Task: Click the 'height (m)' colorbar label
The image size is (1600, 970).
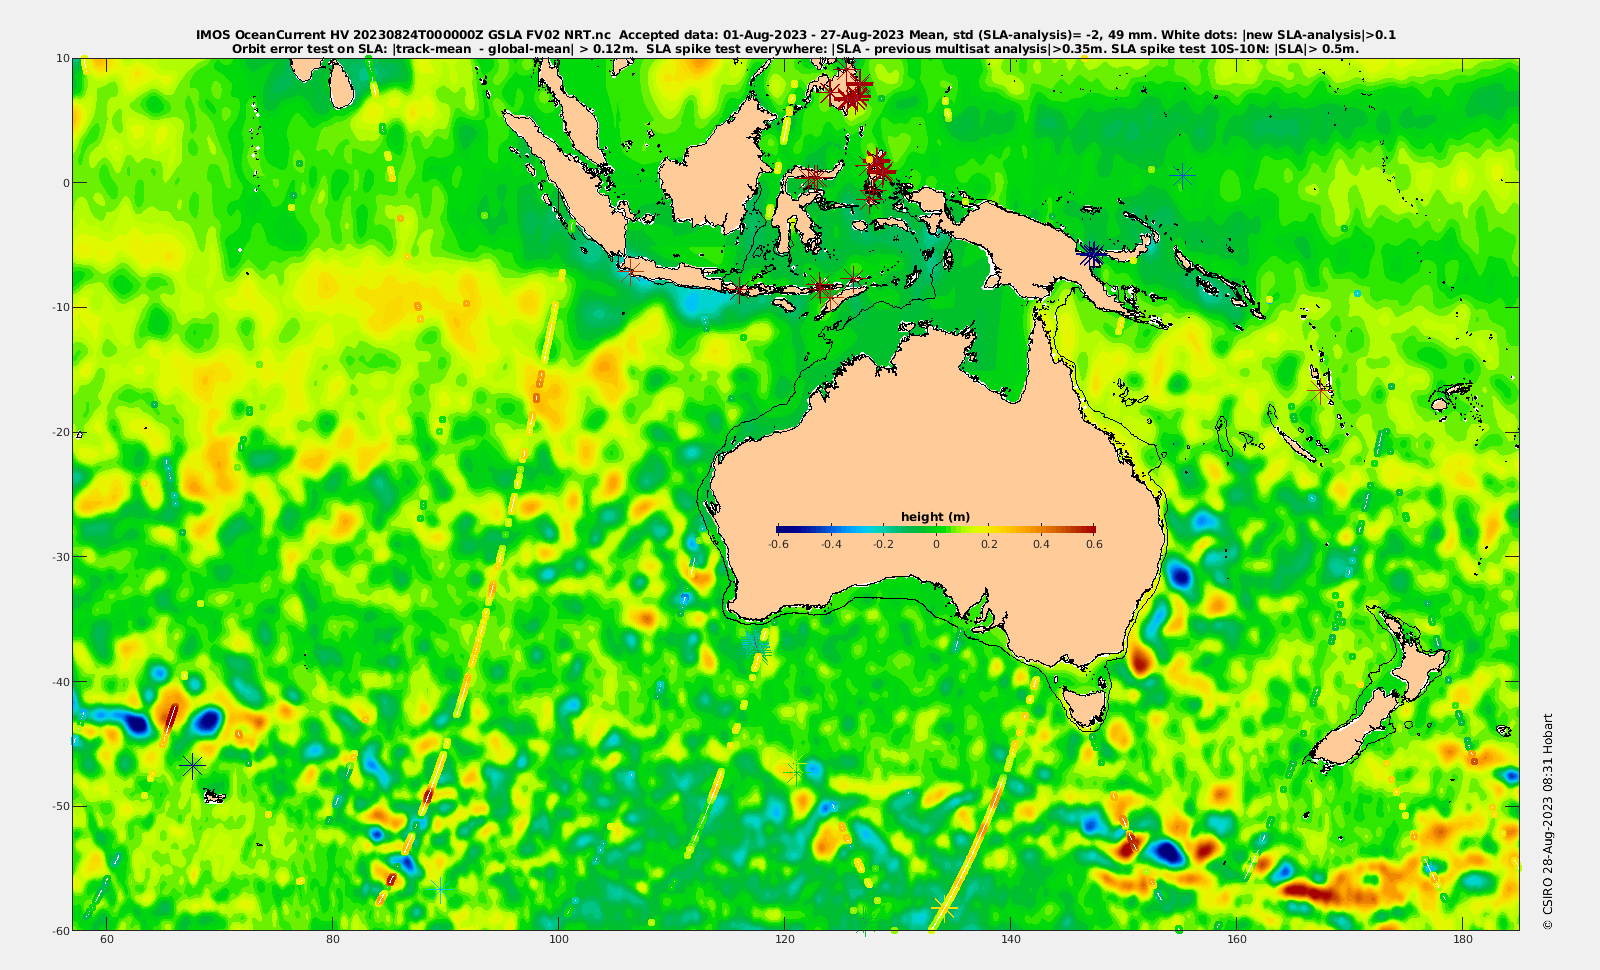Action: [935, 517]
